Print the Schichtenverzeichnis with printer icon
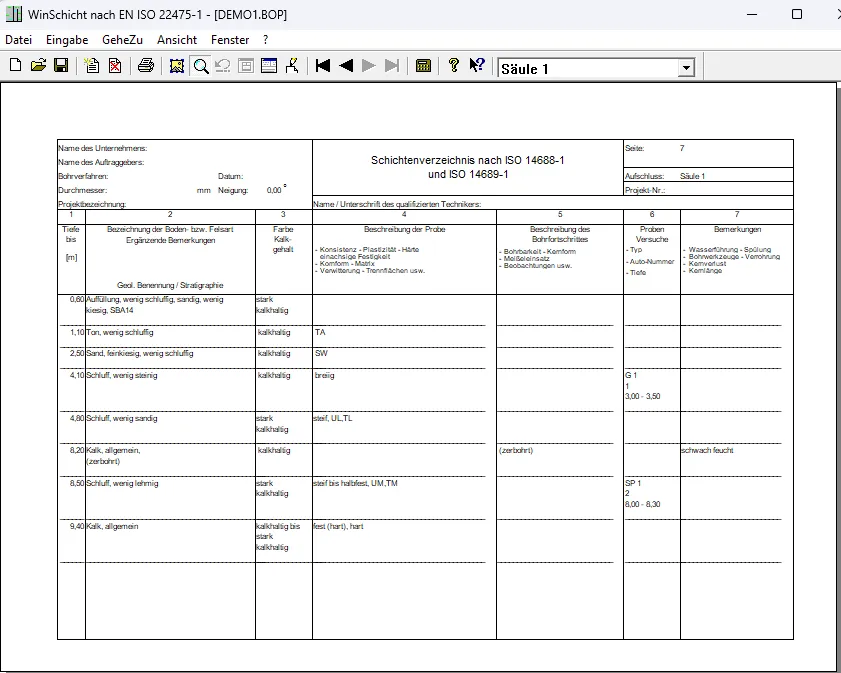Image resolution: width=841 pixels, height=673 pixels. coord(146,65)
